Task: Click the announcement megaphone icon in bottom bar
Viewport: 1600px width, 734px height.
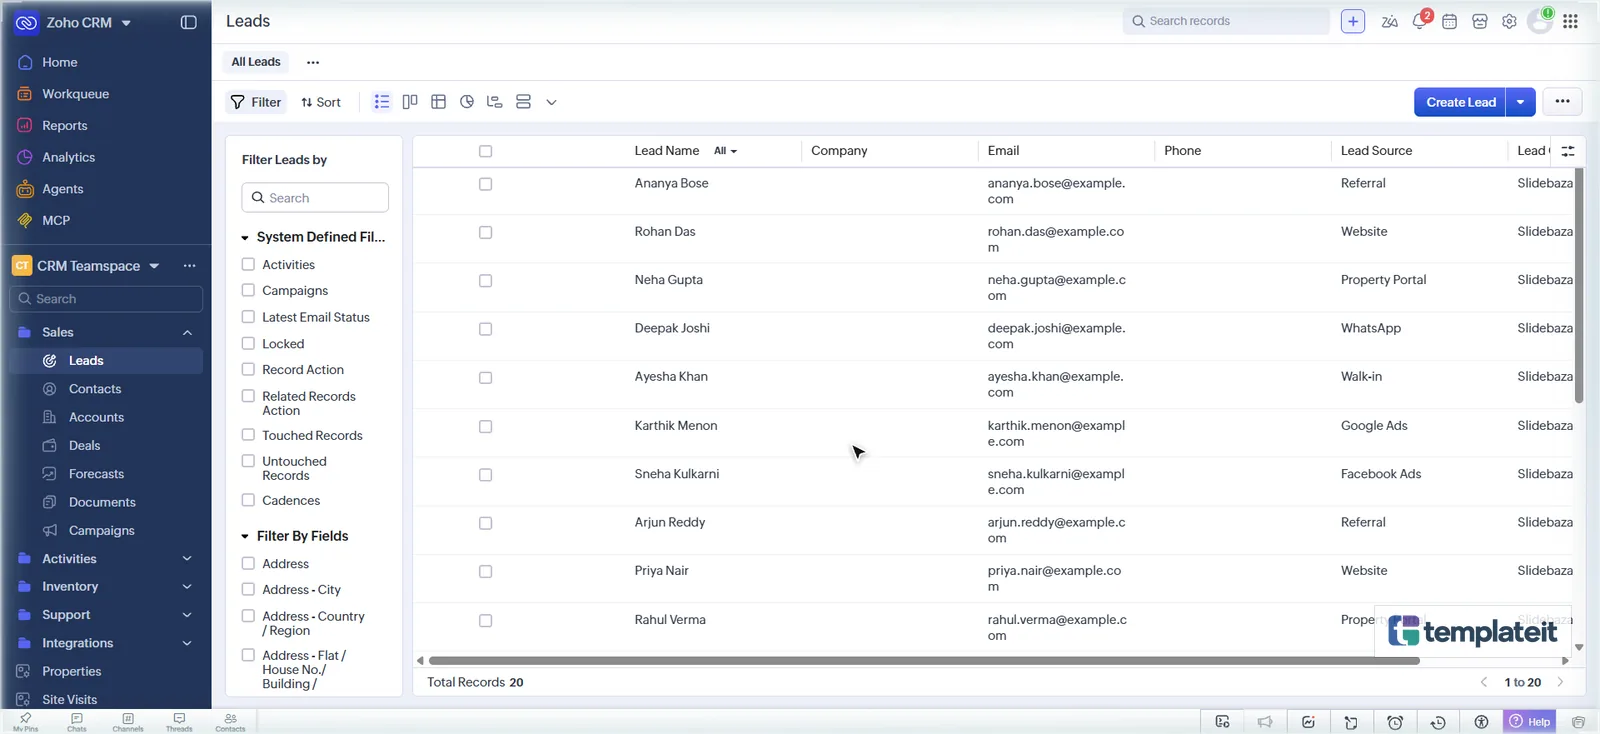Action: (x=1265, y=722)
